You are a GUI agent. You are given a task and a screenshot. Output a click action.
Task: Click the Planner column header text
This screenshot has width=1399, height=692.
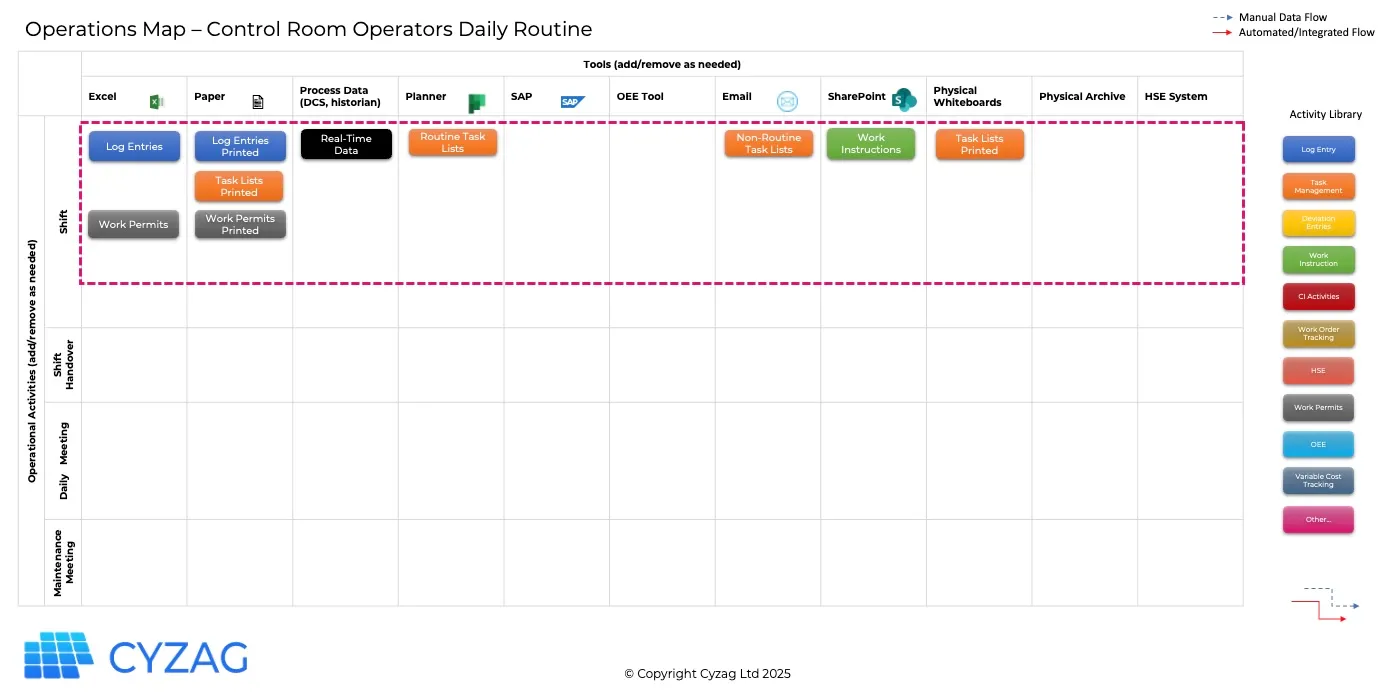click(x=426, y=97)
